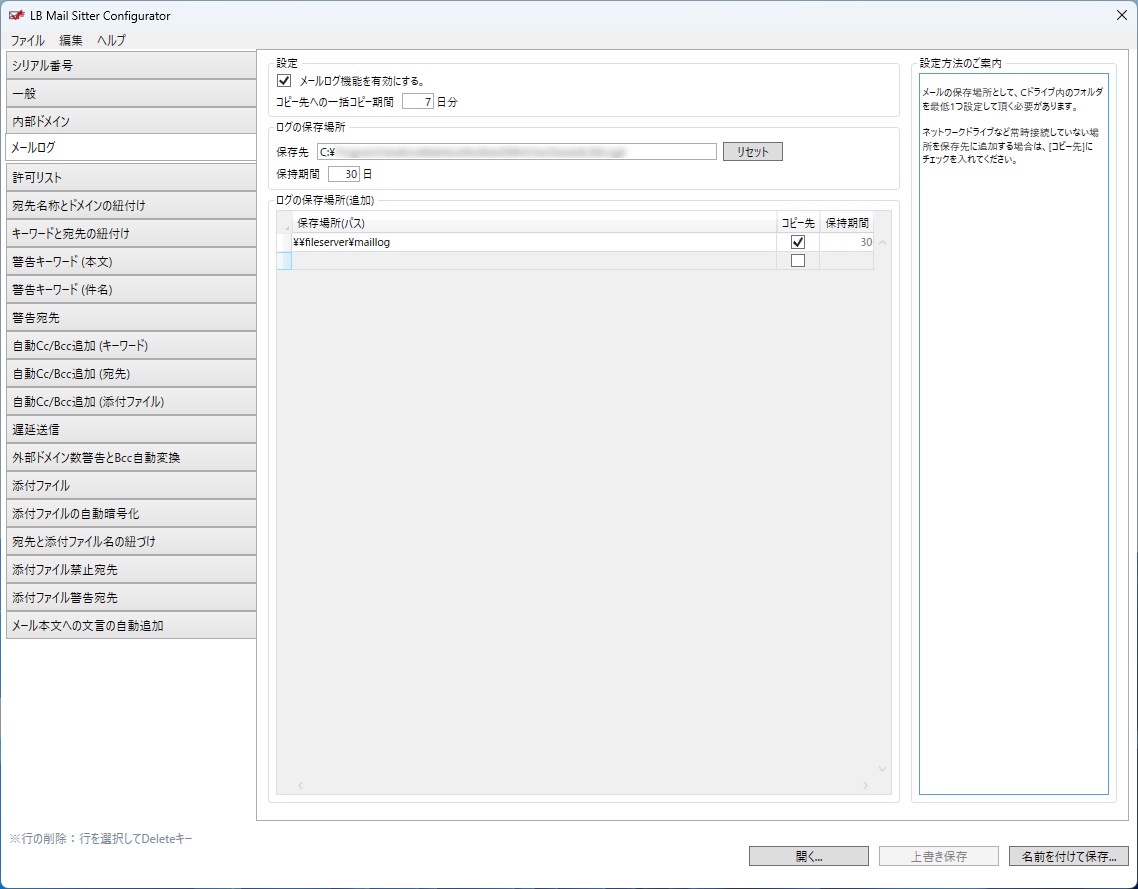
Task: Go to 警告宛先 section
Action: coord(131,317)
